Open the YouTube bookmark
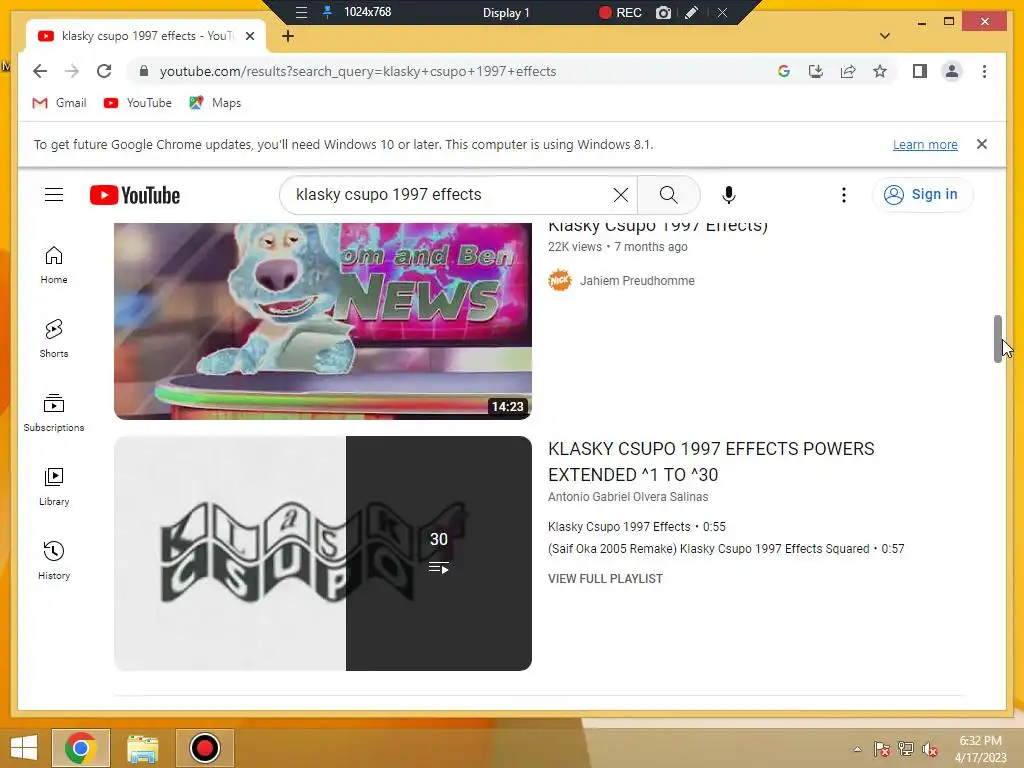Screen dimensions: 1024x768 (x=138, y=103)
